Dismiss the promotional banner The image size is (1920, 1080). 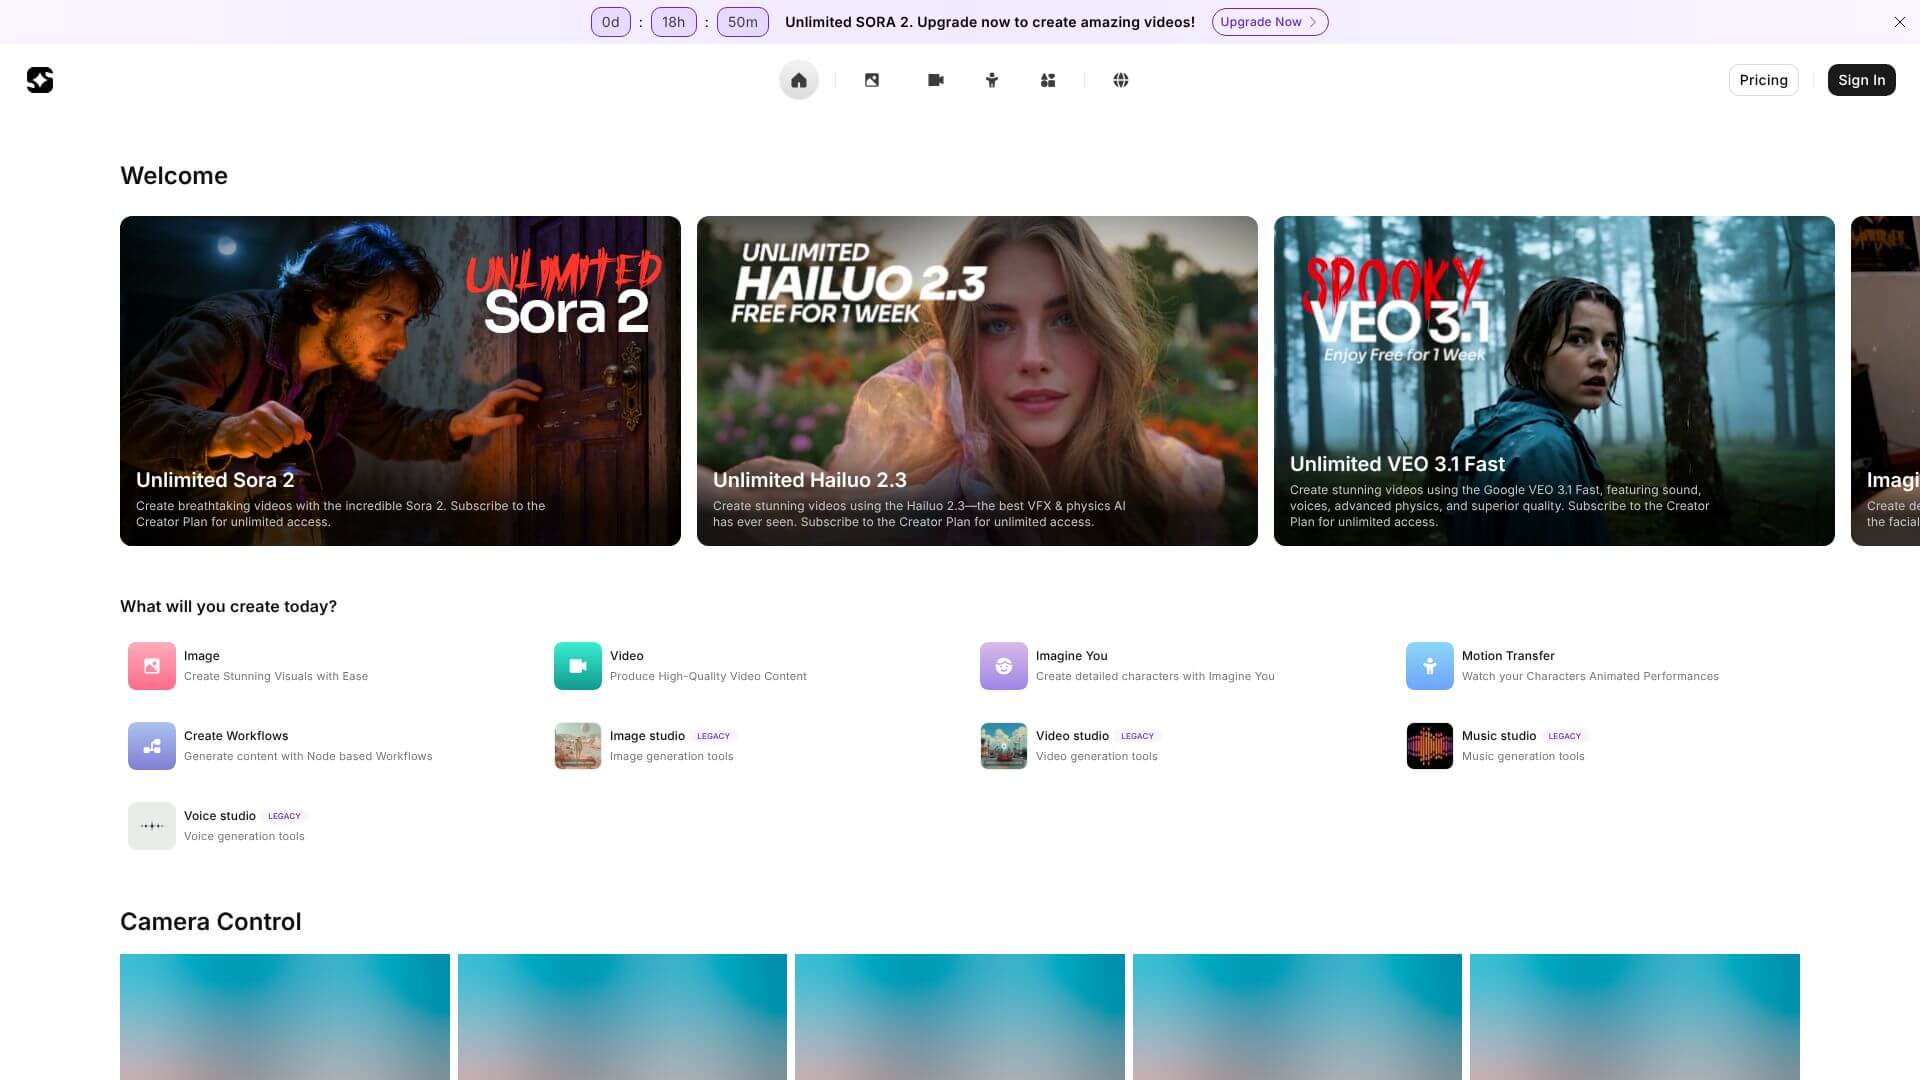1899,22
